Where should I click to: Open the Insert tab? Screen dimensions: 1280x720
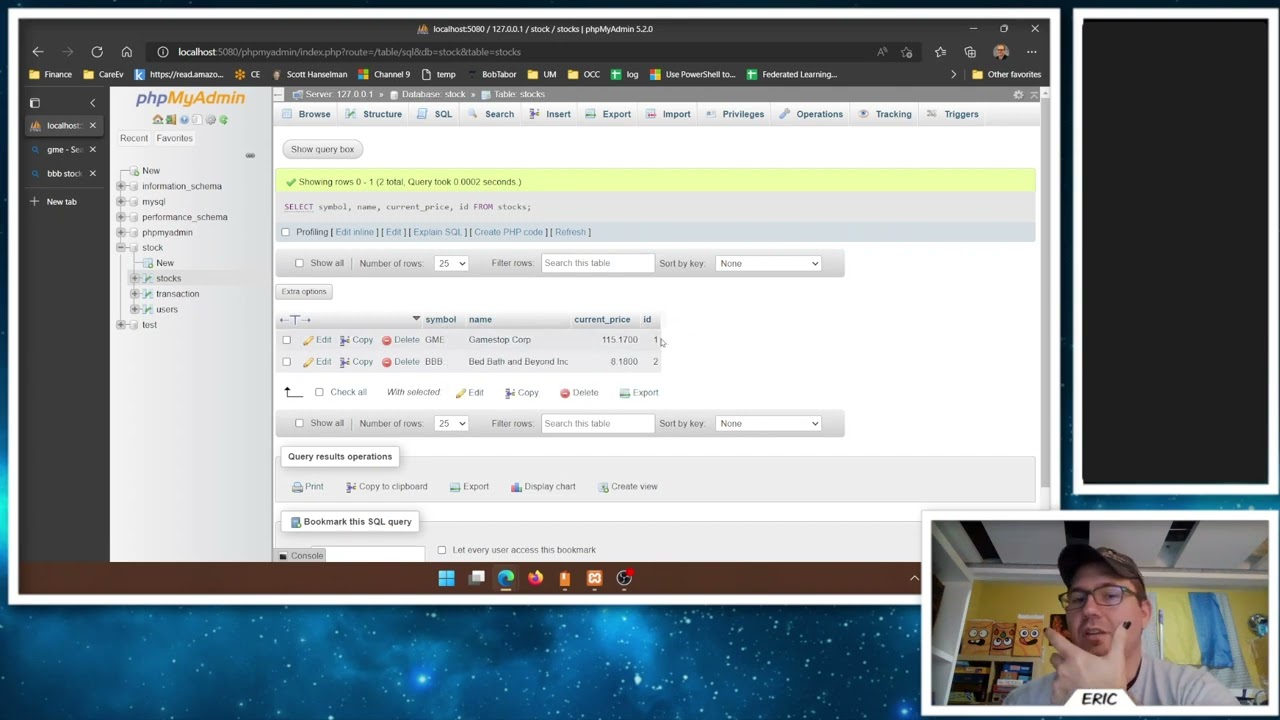coord(550,114)
